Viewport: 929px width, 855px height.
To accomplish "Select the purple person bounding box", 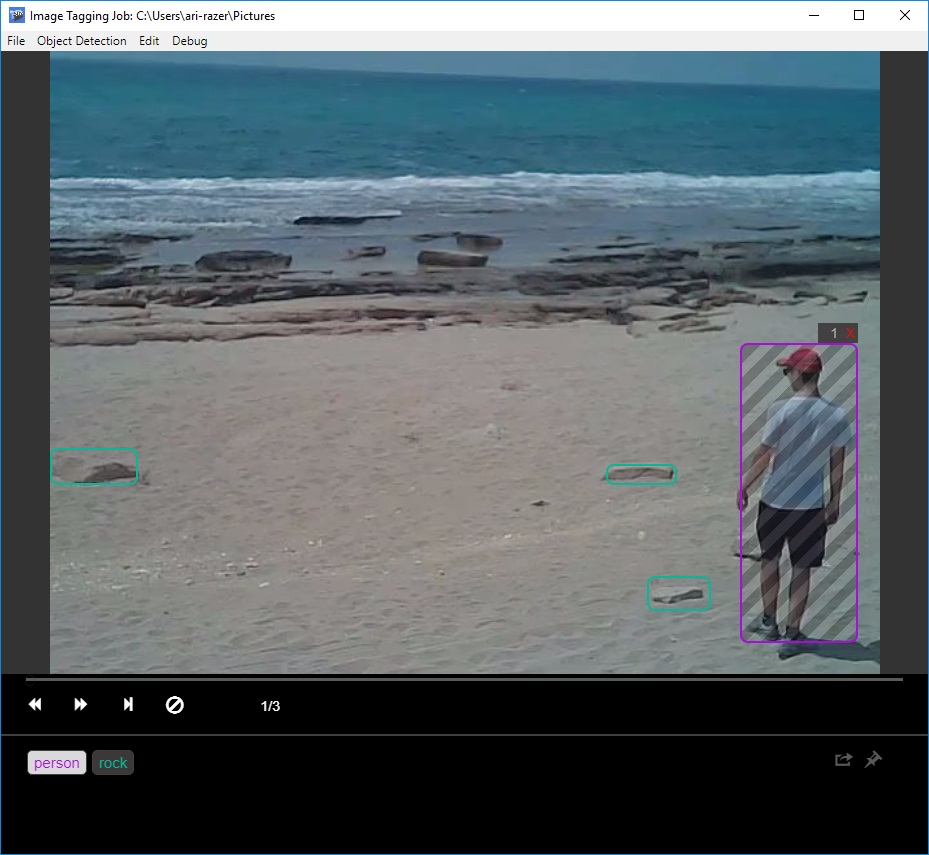I will click(x=799, y=493).
